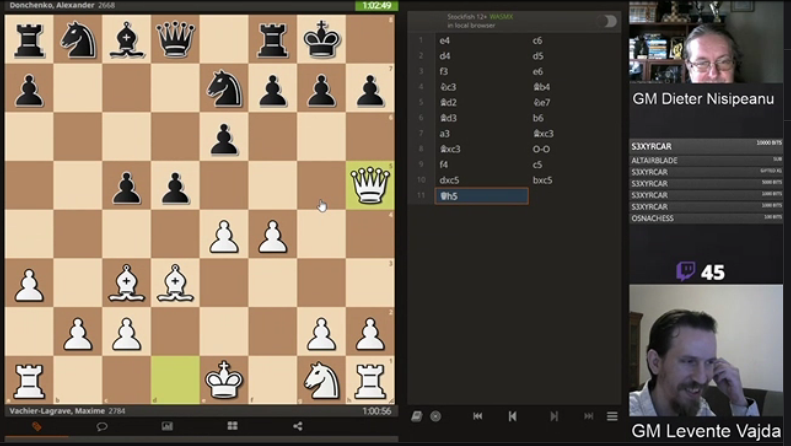Click player name Vachier-Lagrave, Maxime
The width and height of the screenshot is (791, 446).
click(x=57, y=411)
